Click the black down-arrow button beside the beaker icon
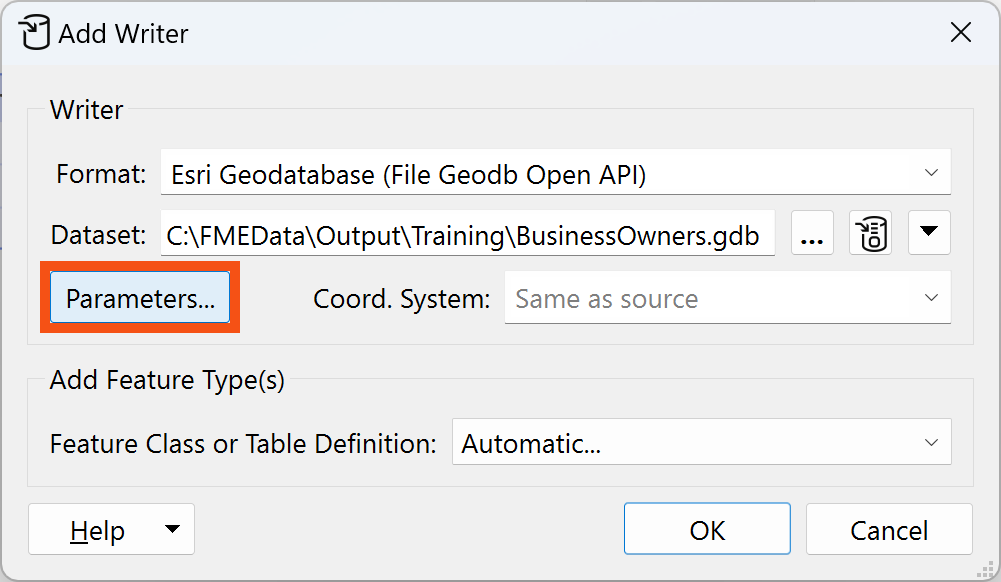The image size is (1001, 582). (x=928, y=233)
